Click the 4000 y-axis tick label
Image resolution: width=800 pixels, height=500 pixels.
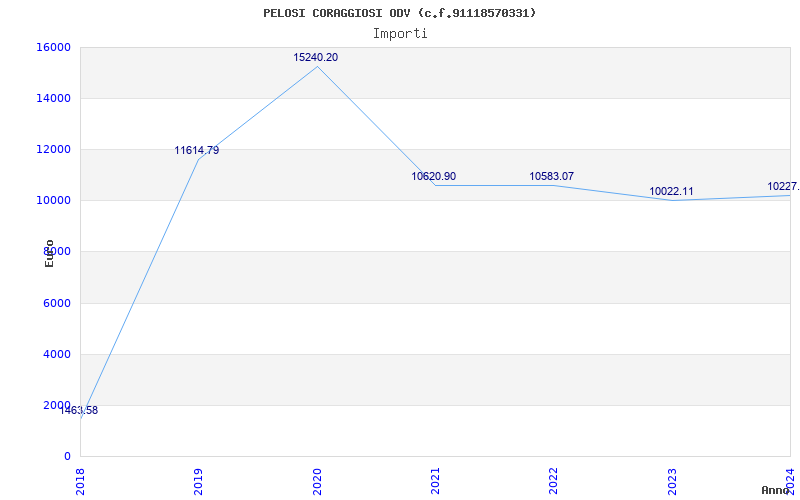tap(56, 355)
